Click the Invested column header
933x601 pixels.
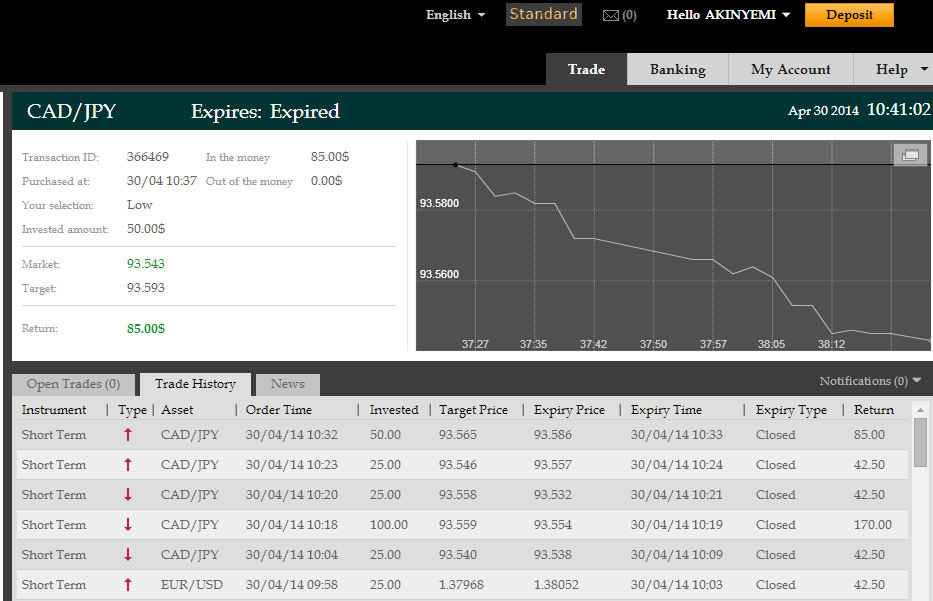[x=394, y=410]
